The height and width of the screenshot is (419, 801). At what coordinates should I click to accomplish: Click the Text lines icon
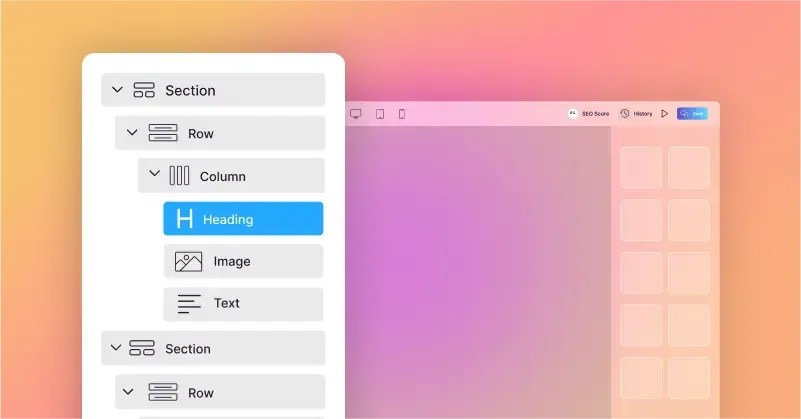[x=189, y=304]
